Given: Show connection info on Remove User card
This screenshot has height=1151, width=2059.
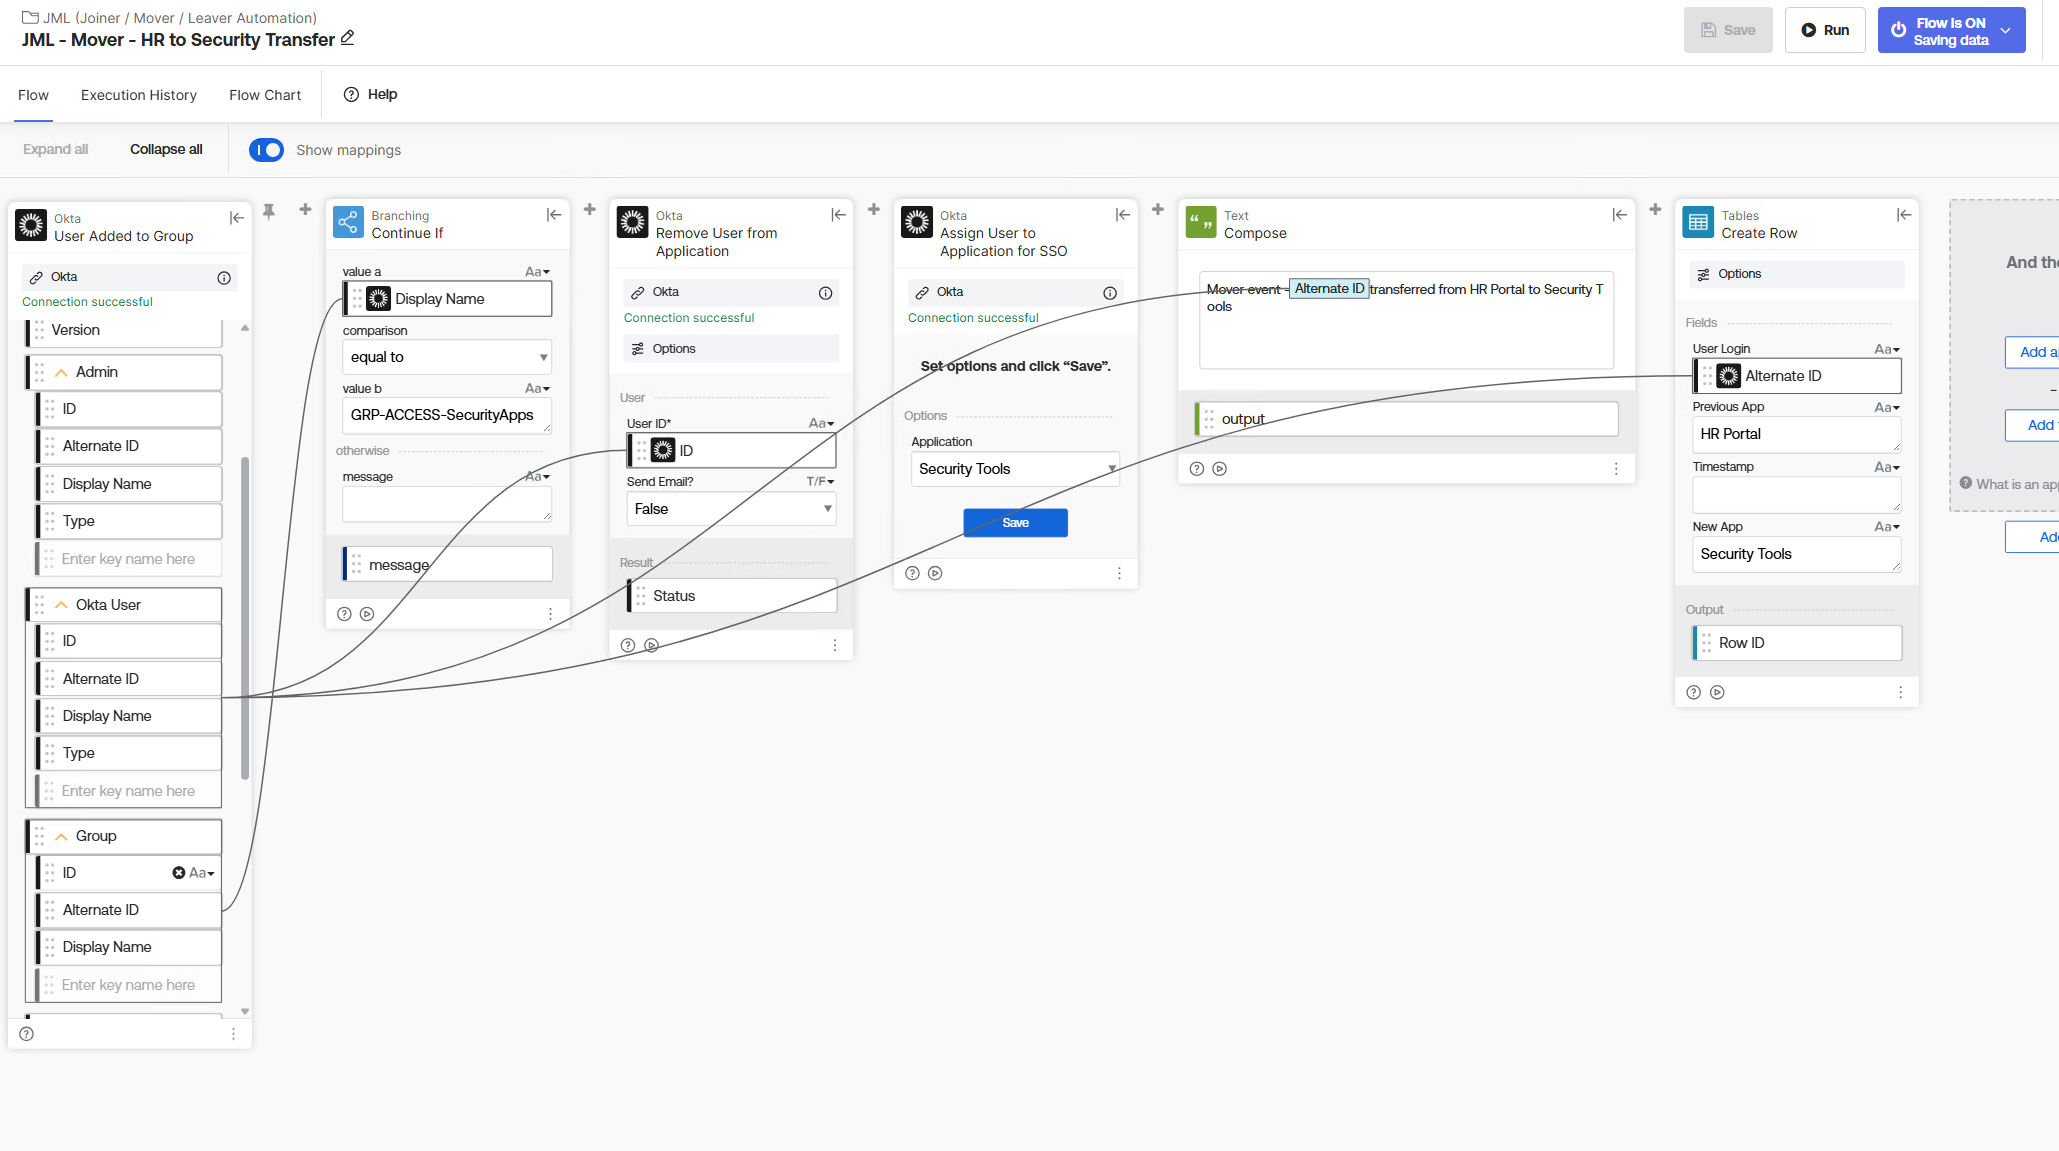Looking at the screenshot, I should tap(825, 293).
